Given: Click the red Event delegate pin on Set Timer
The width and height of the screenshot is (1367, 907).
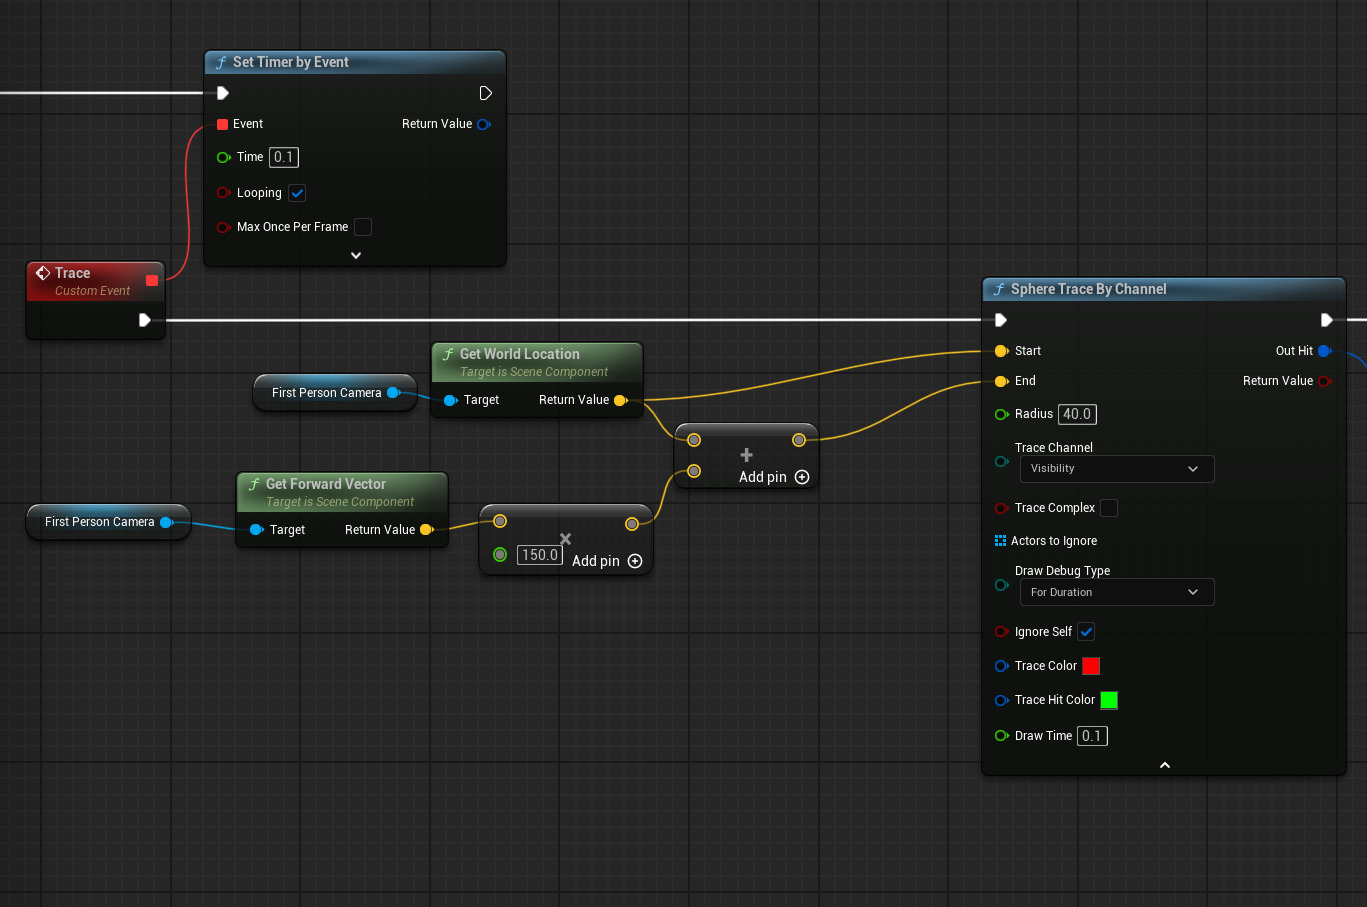Looking at the screenshot, I should pyautogui.click(x=222, y=124).
